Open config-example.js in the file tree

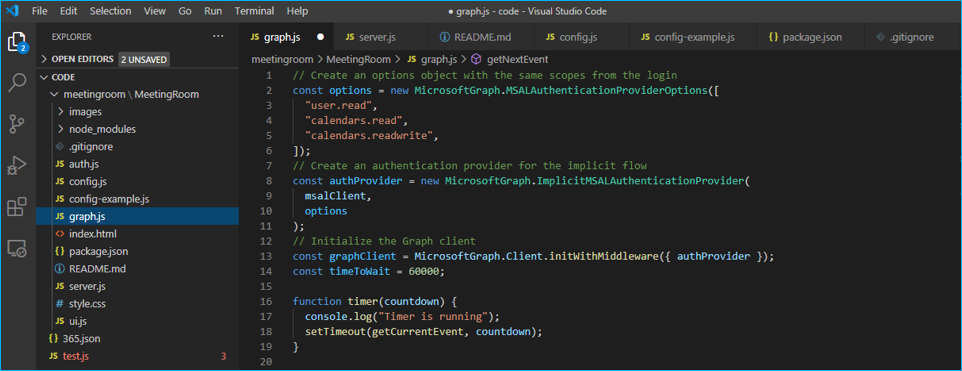pos(137,199)
